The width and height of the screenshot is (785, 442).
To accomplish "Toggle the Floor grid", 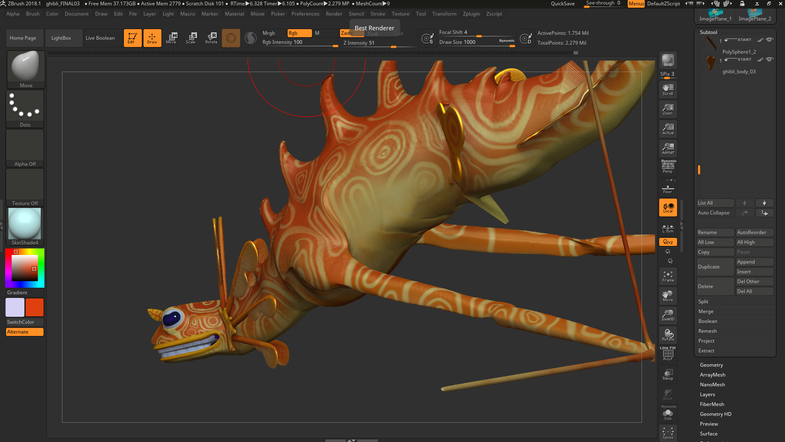I will [x=668, y=188].
